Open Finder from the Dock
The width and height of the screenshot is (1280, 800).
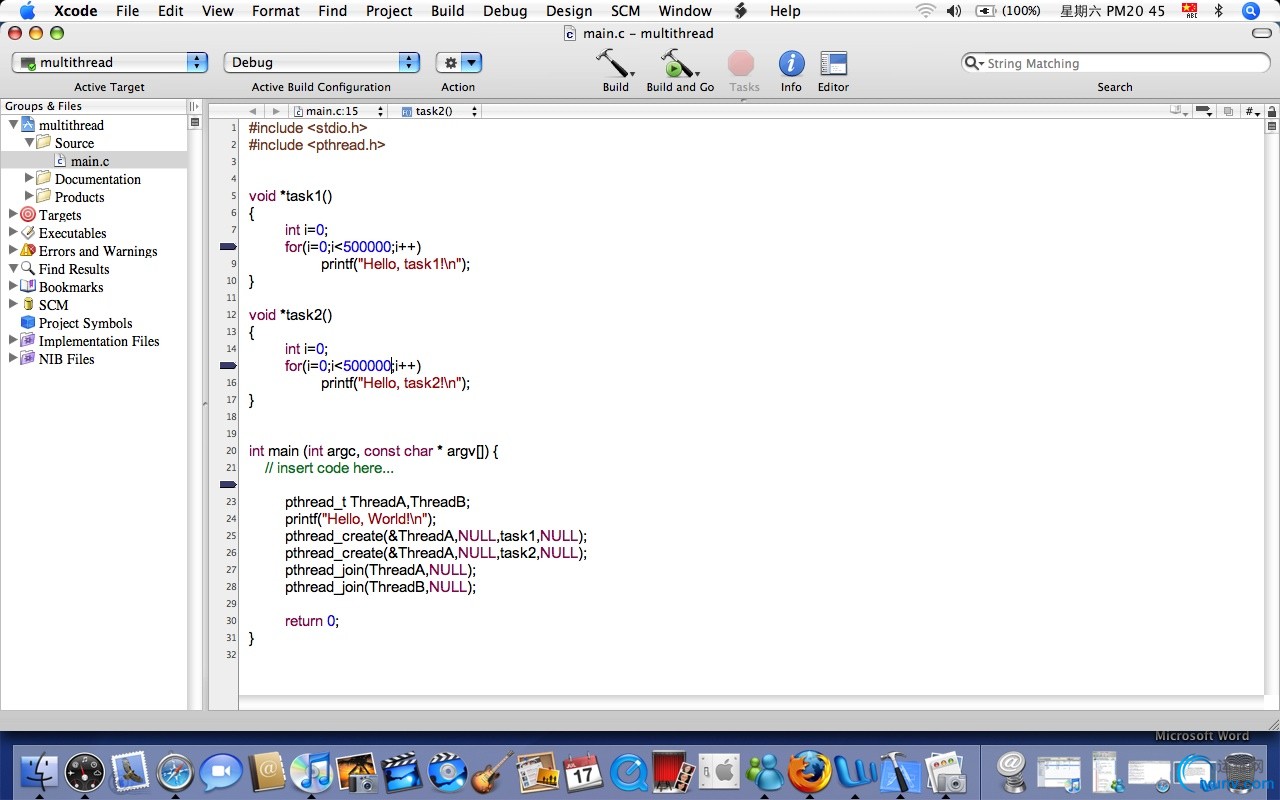(40, 772)
